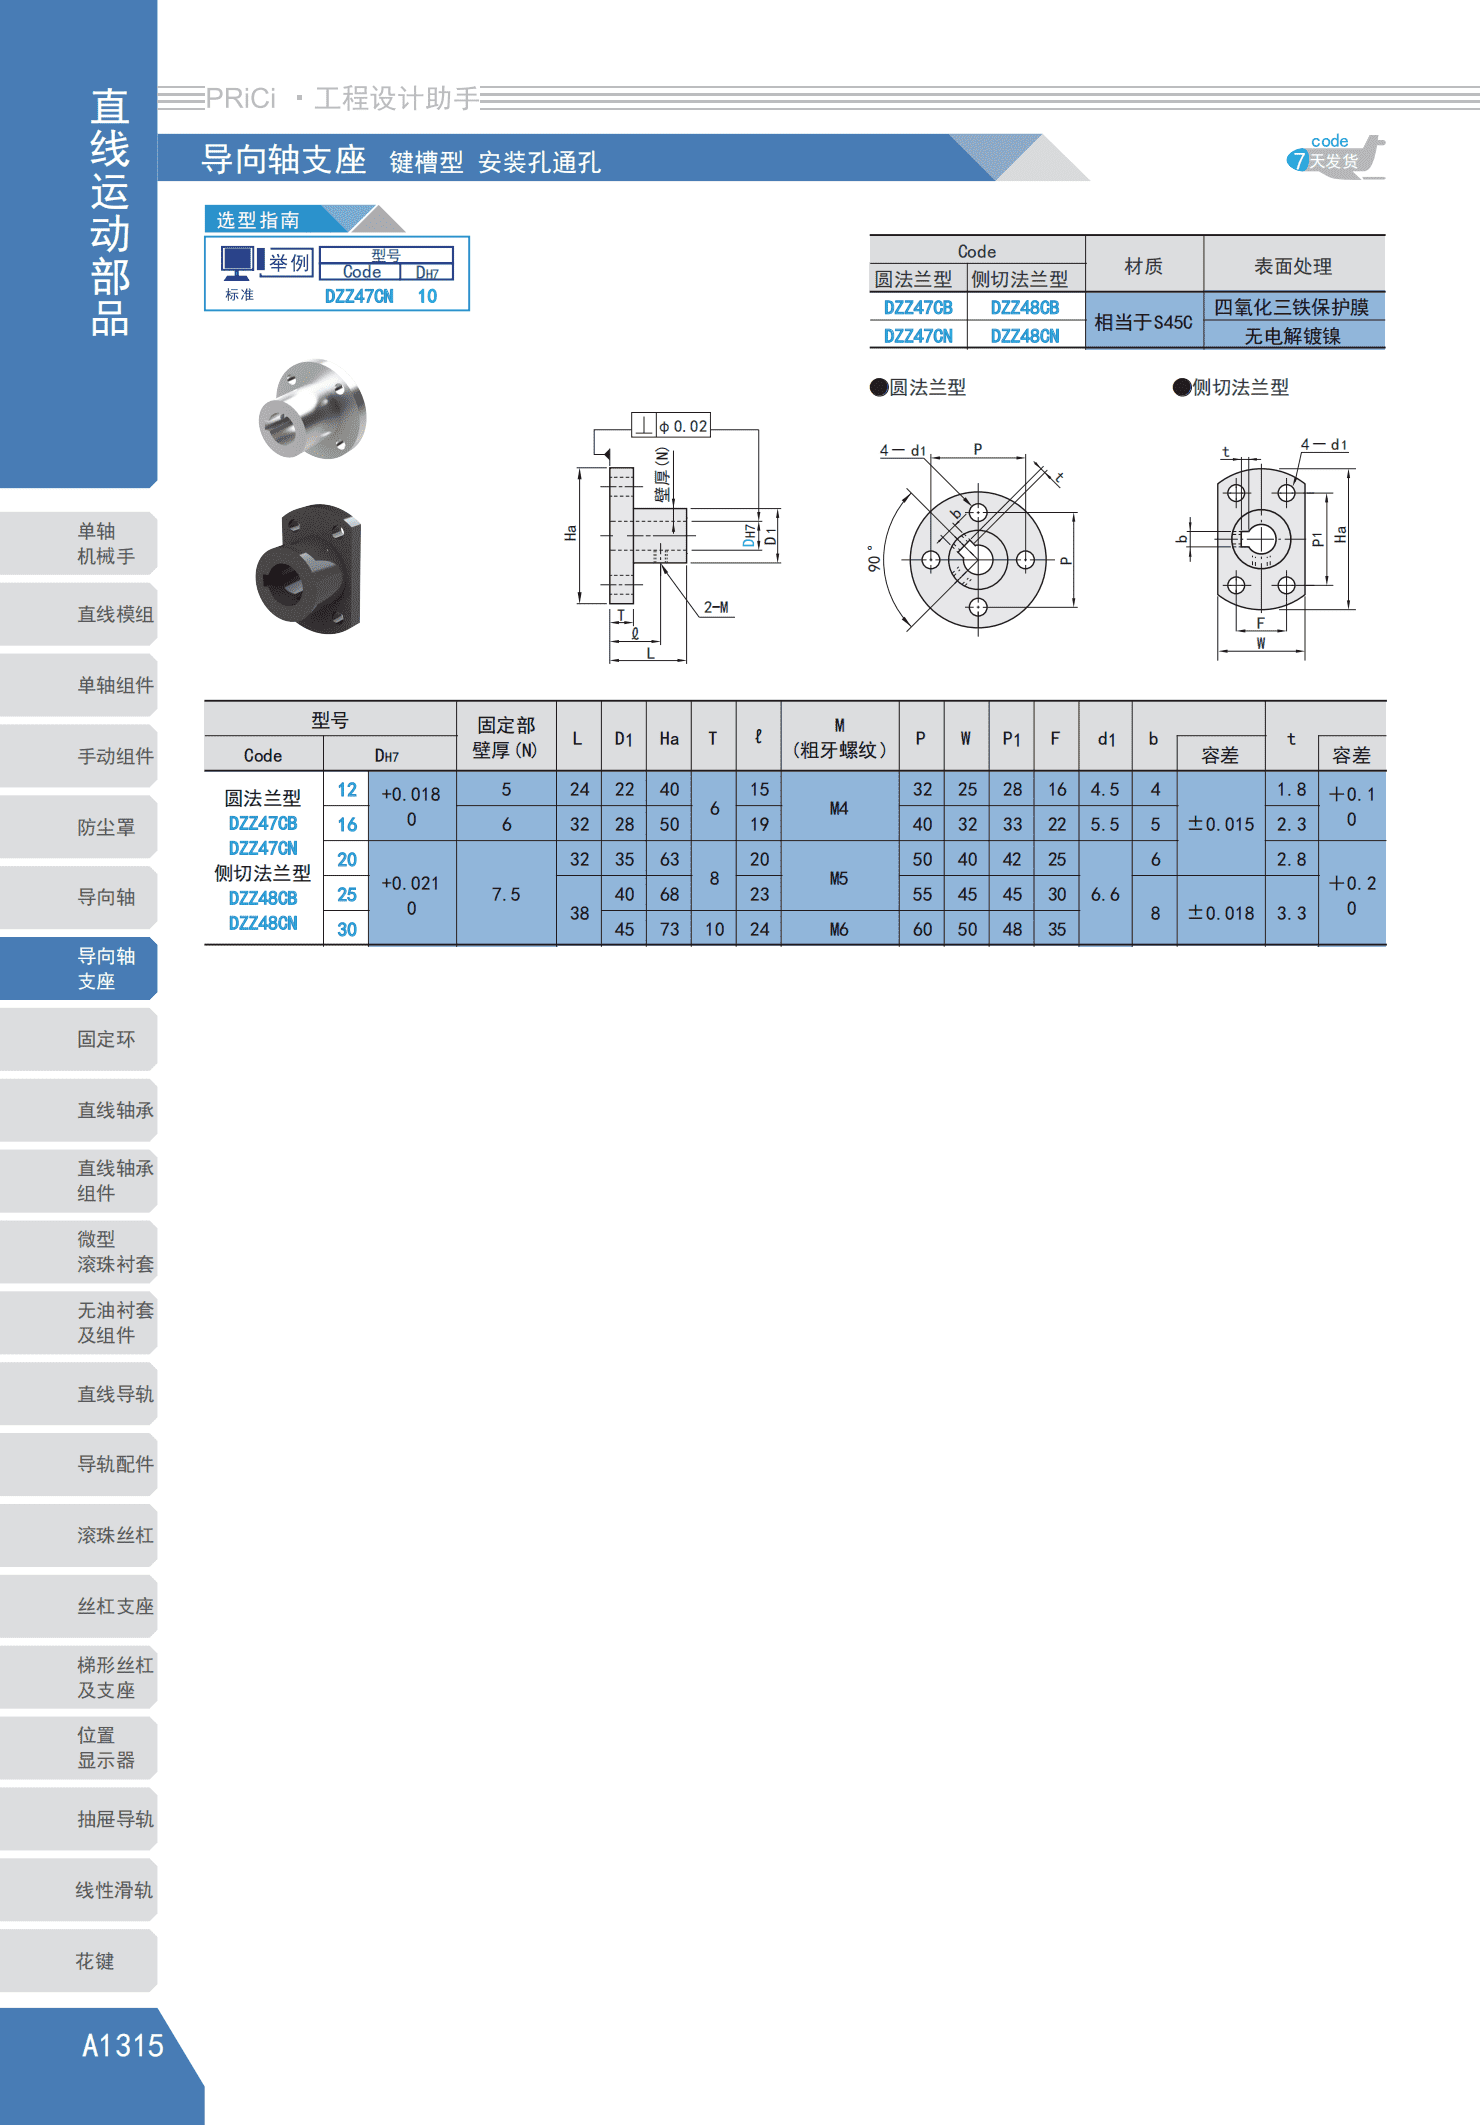
Task: Click the 相当于S45C material cell
Action: pyautogui.click(x=1144, y=321)
